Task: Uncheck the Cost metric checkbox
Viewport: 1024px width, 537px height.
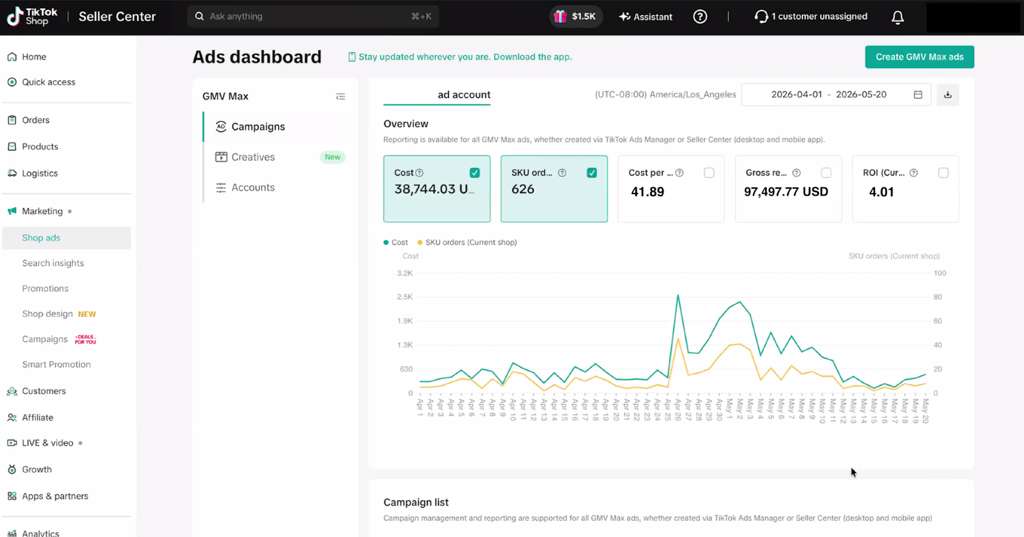Action: click(475, 172)
